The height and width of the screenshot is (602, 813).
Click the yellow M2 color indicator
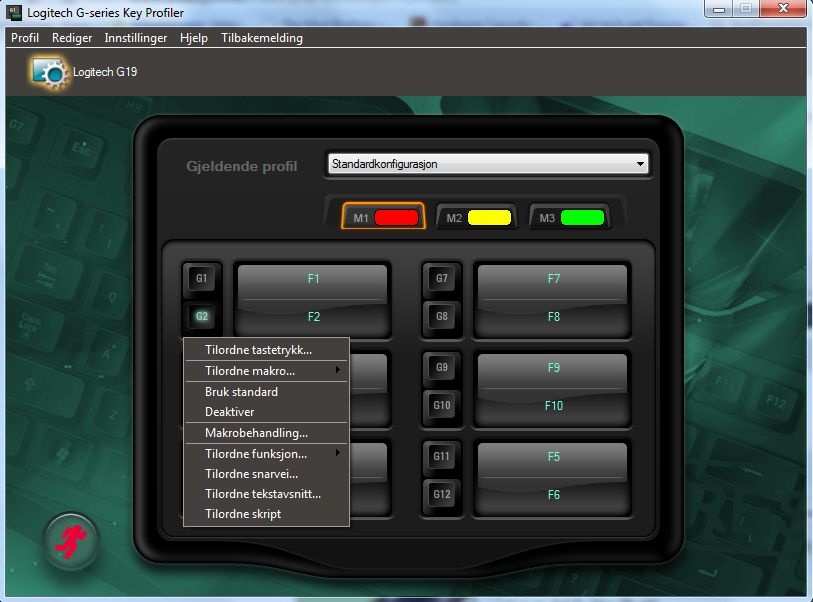click(489, 217)
